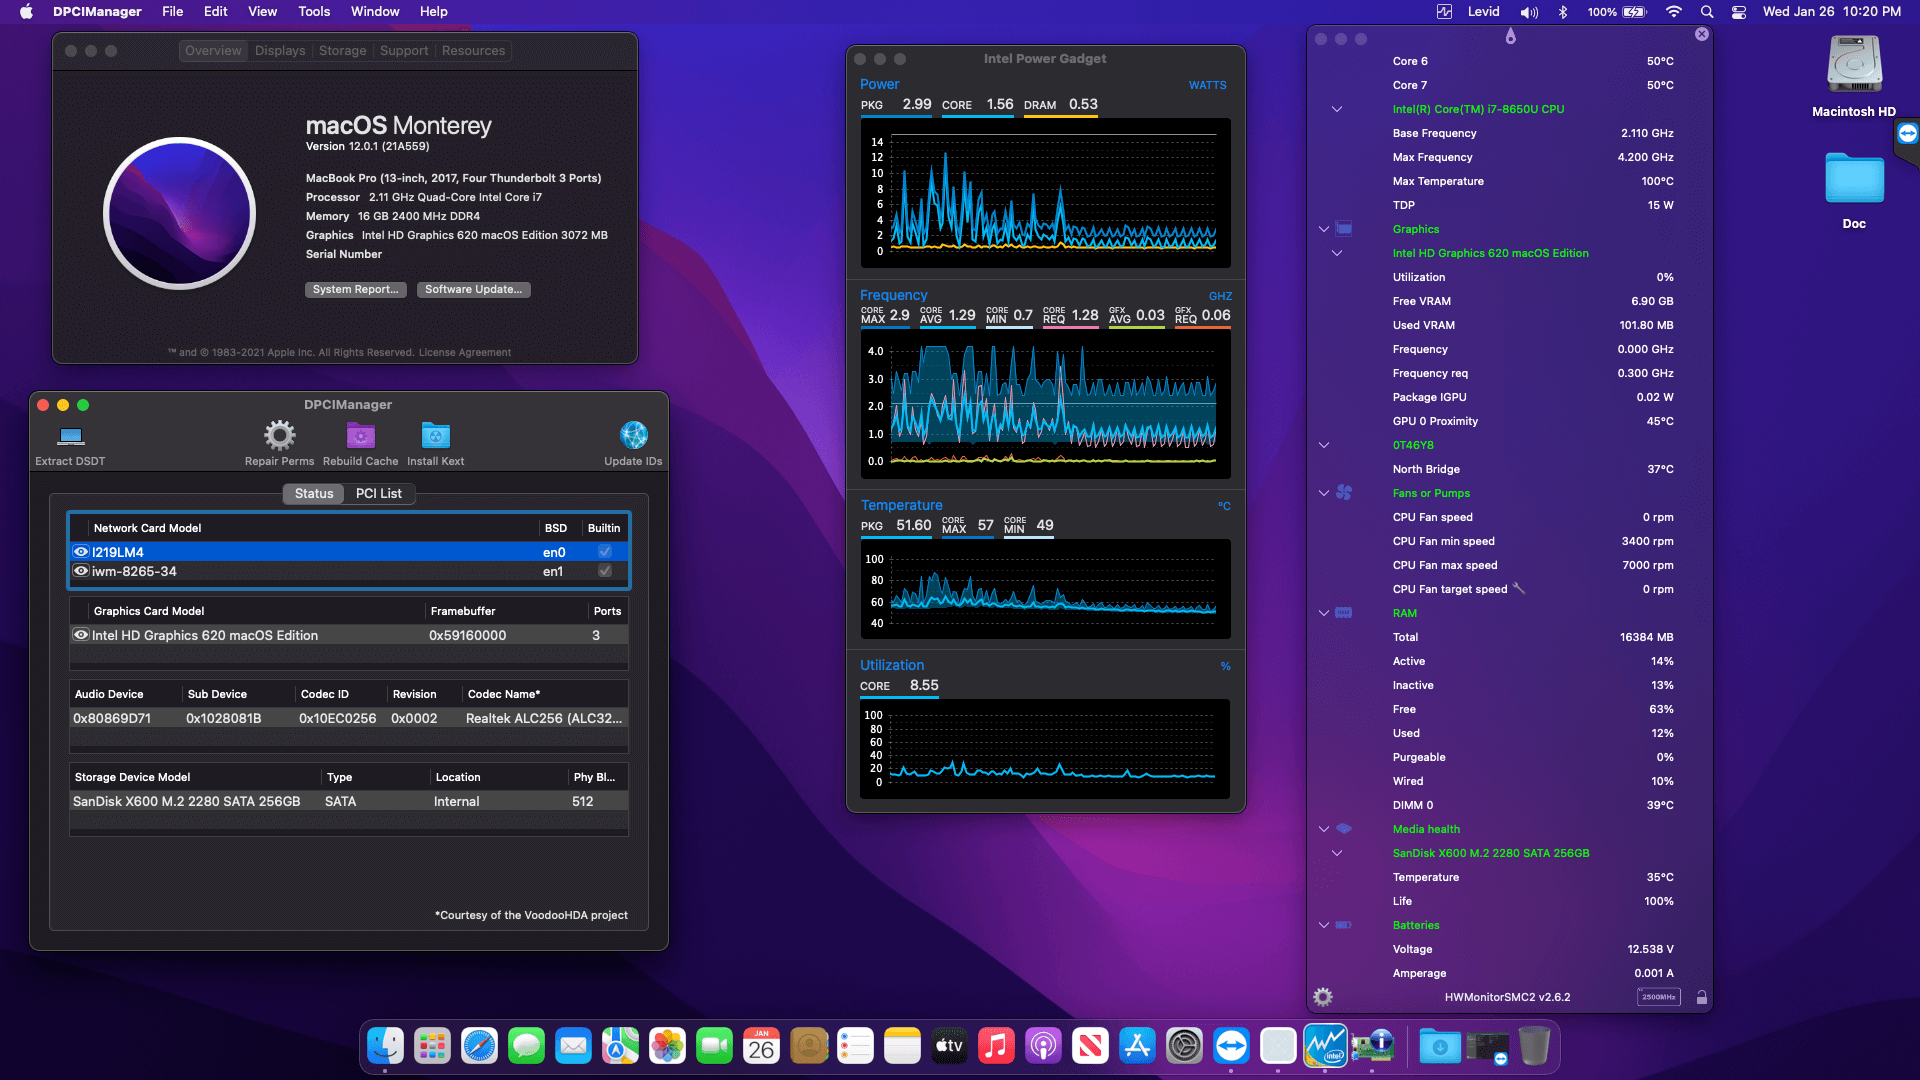Screen dimensions: 1920x1080
Task: Open Finder from the Dock
Action: click(x=385, y=1046)
